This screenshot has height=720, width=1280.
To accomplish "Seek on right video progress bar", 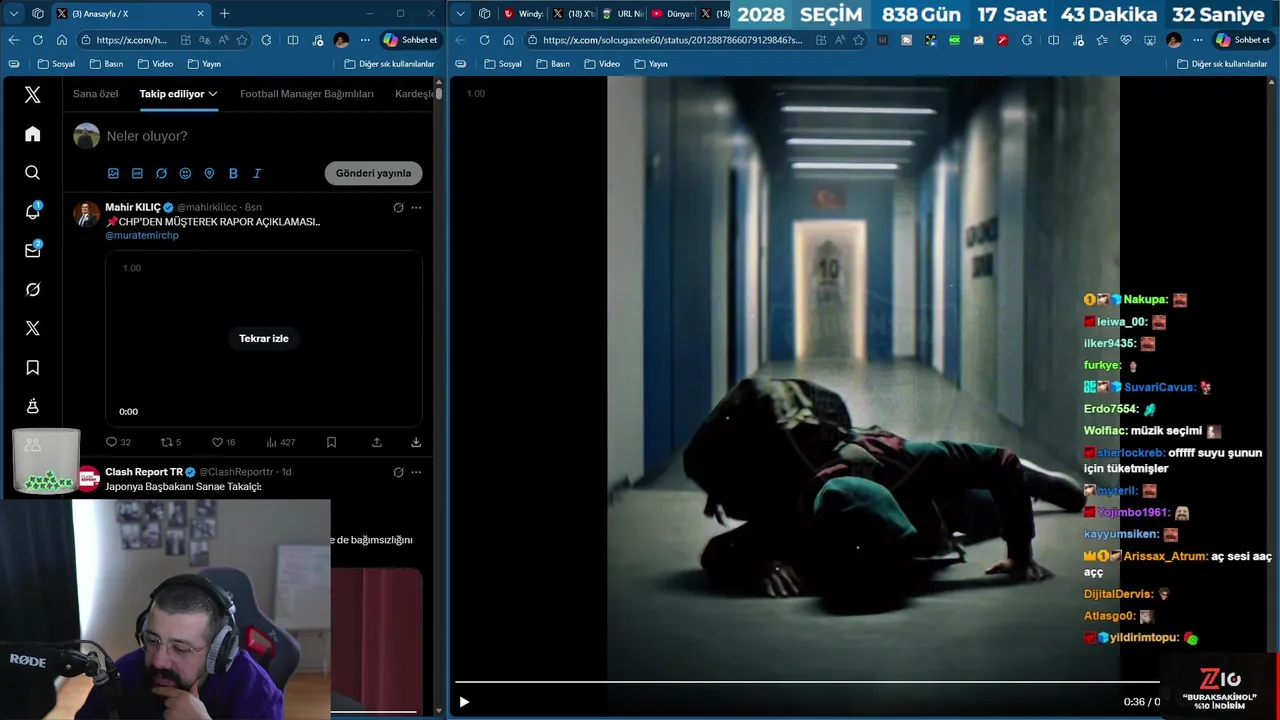I will coord(806,683).
